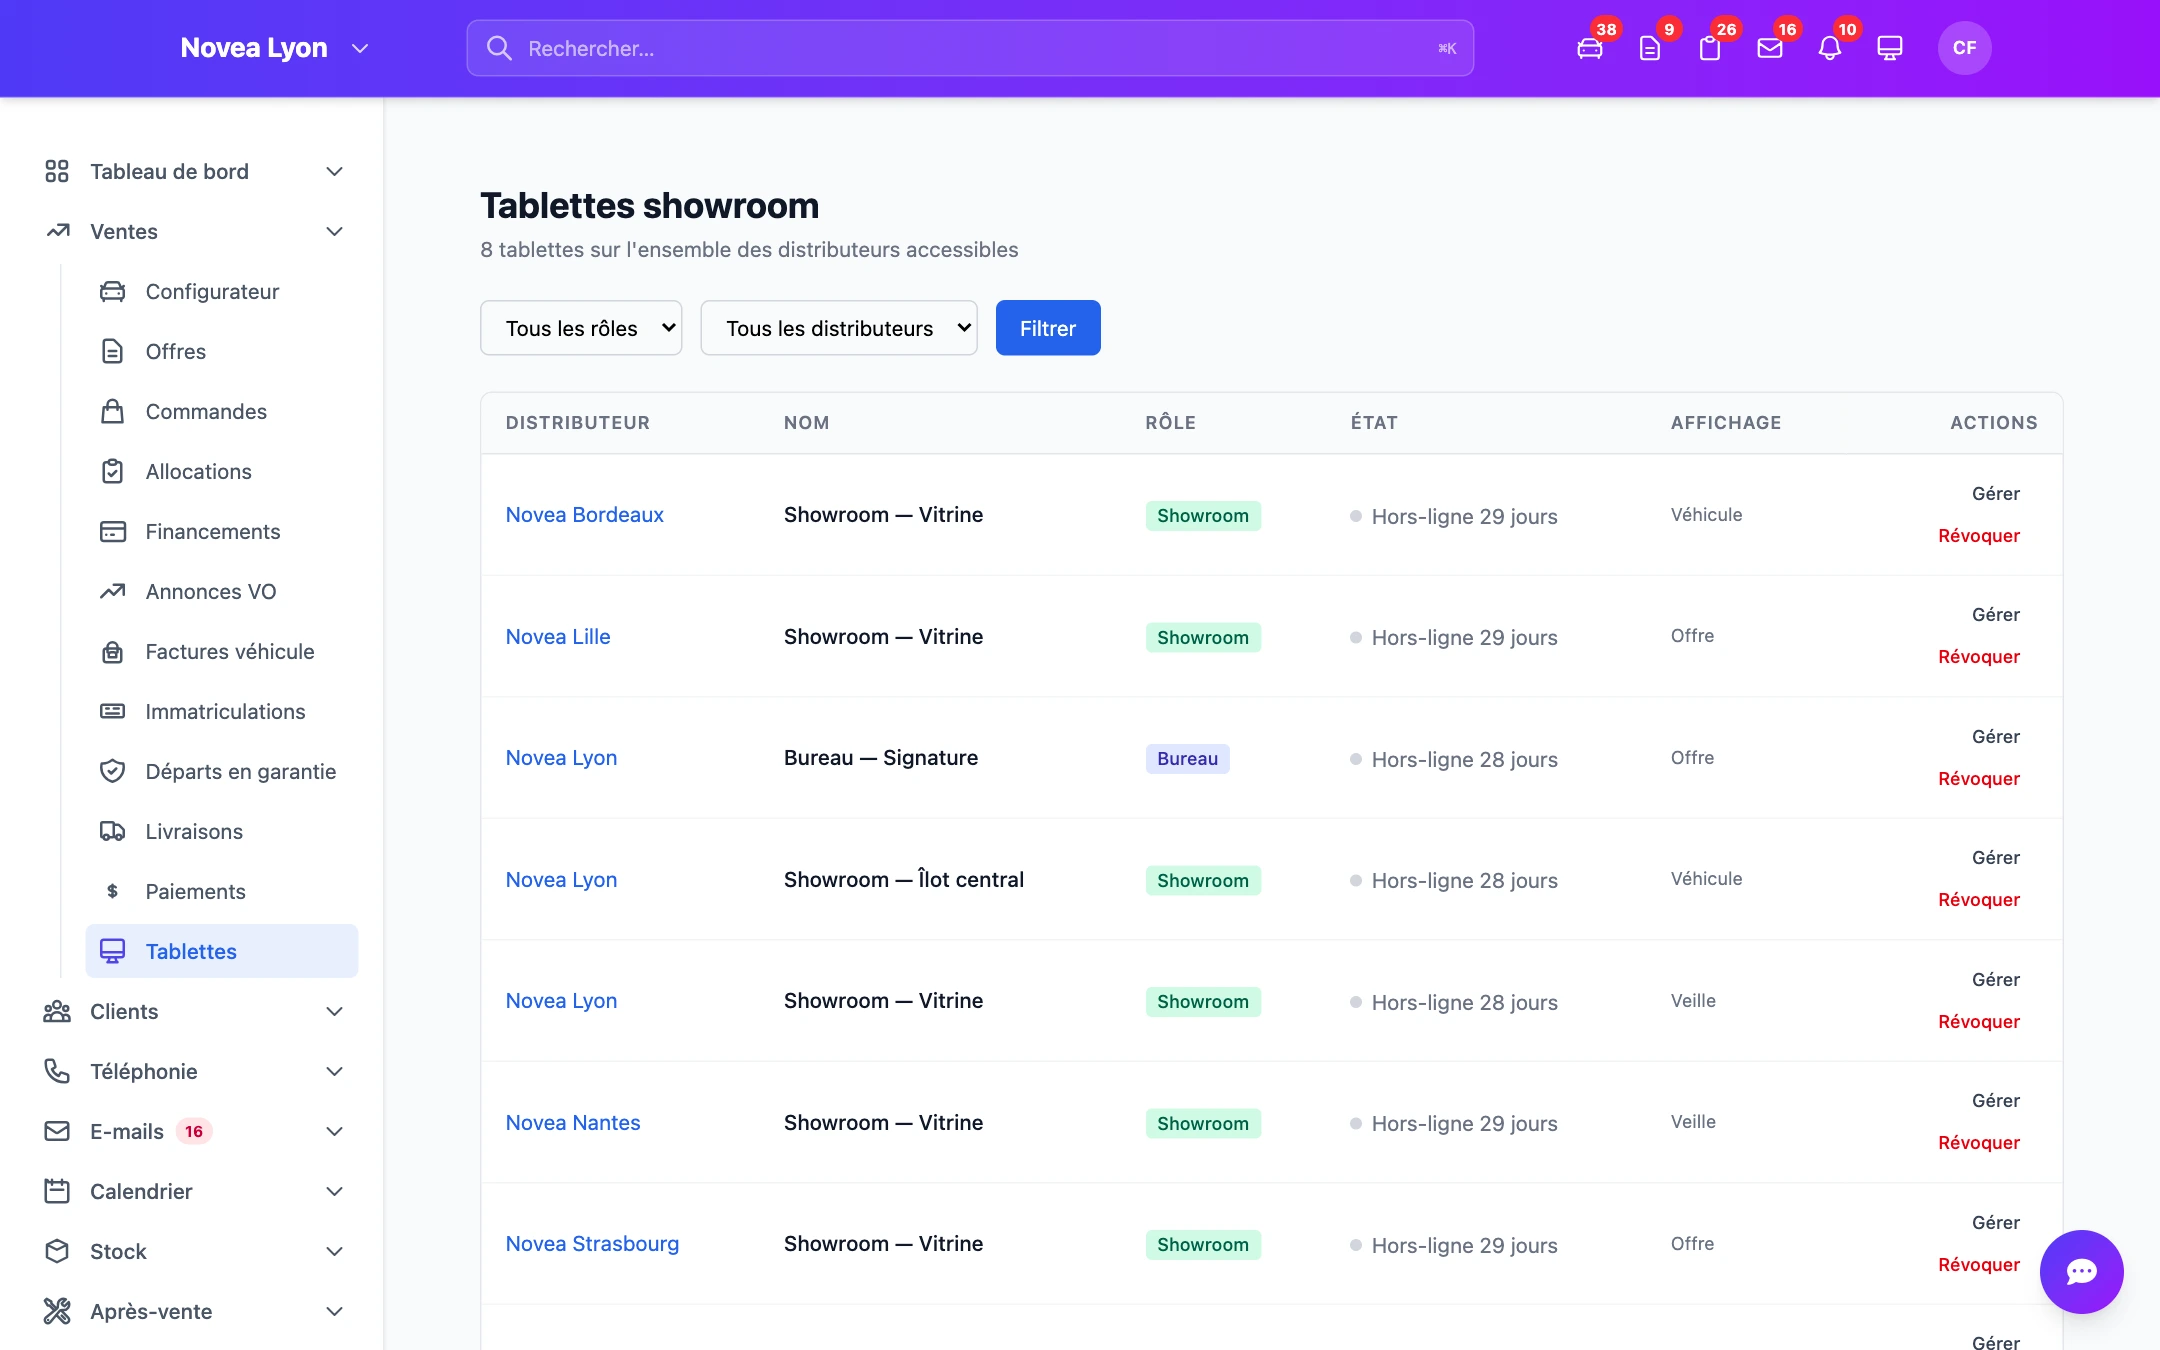Open the Immatriculations menu item

click(222, 711)
